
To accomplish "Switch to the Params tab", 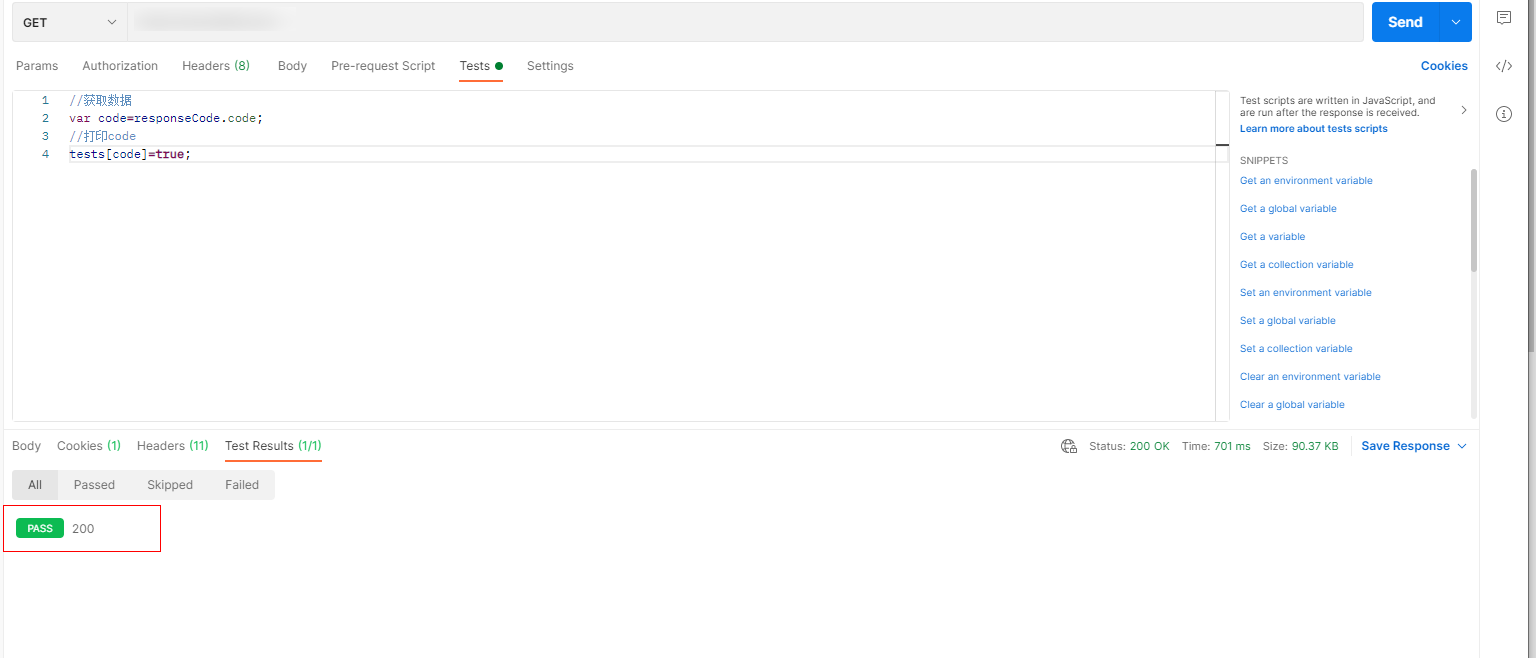I will tap(37, 66).
